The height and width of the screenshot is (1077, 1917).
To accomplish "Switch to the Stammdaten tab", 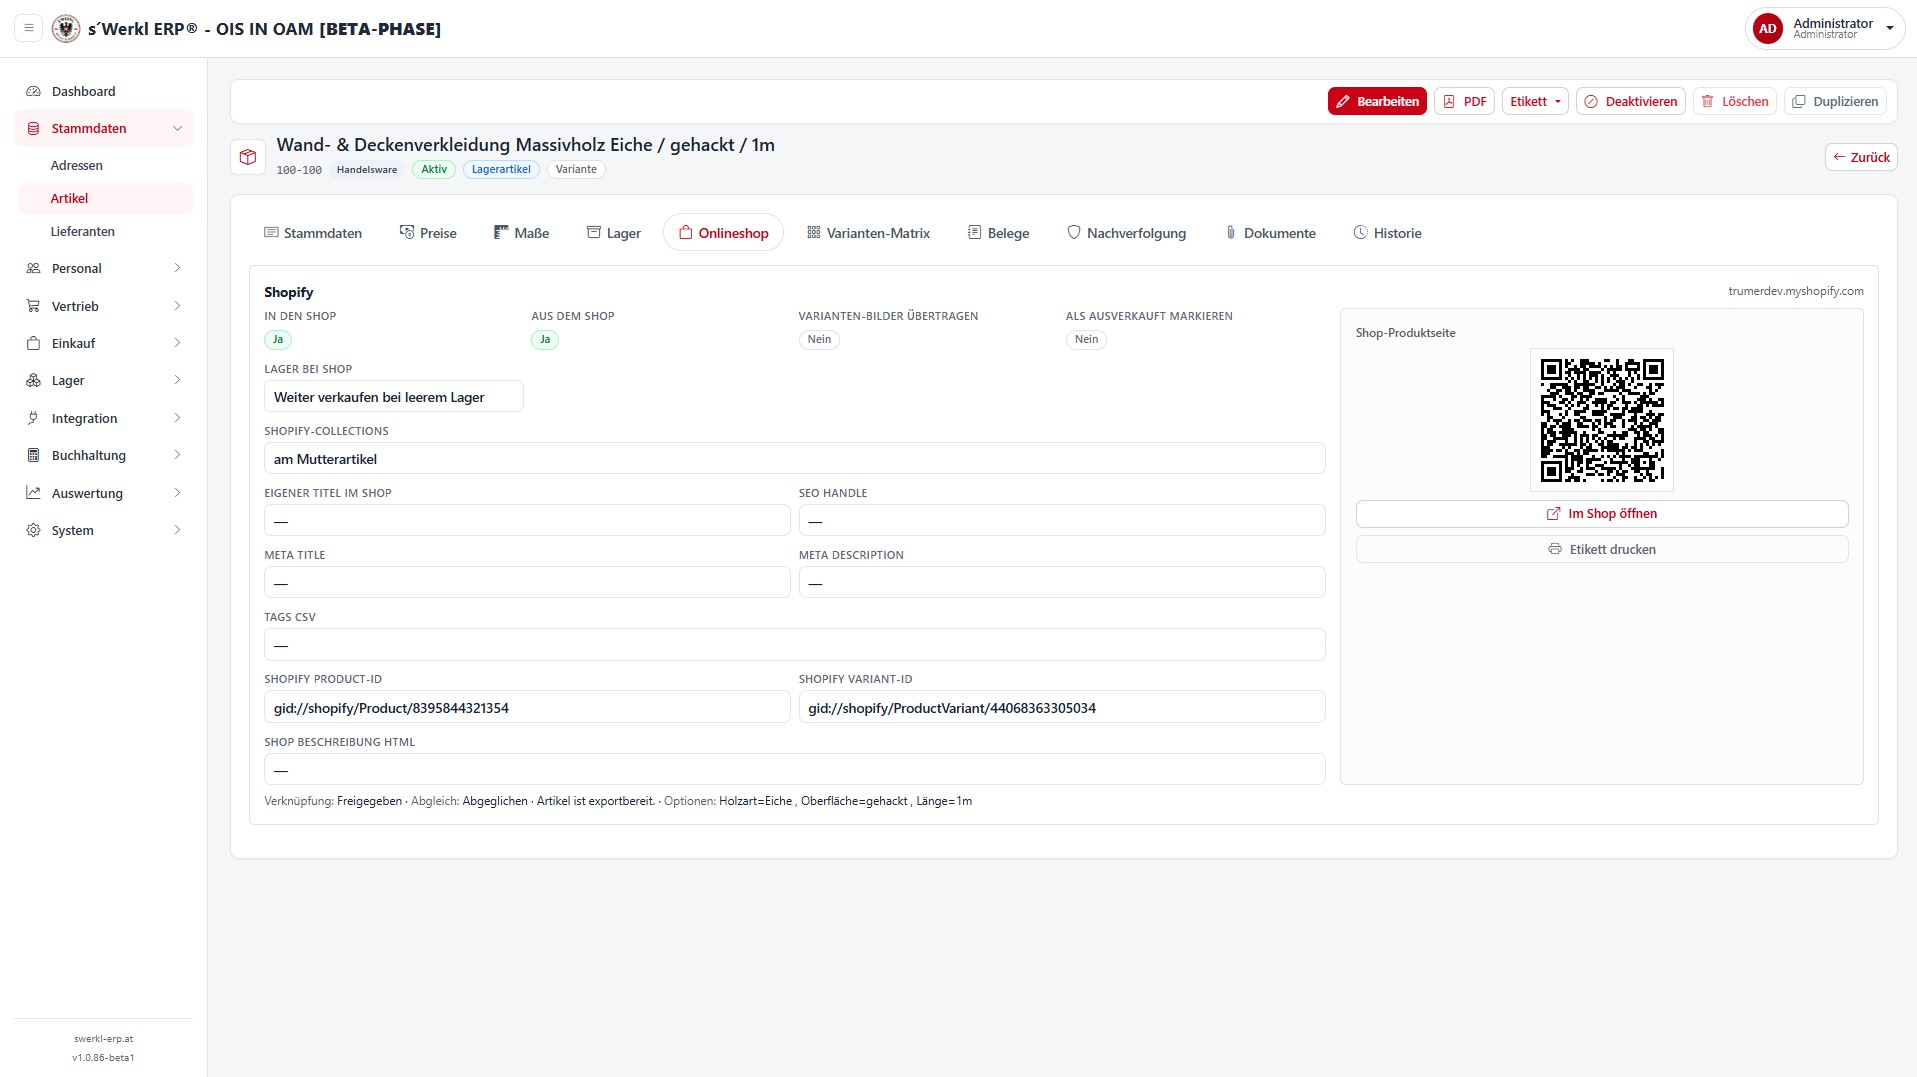I will (313, 233).
